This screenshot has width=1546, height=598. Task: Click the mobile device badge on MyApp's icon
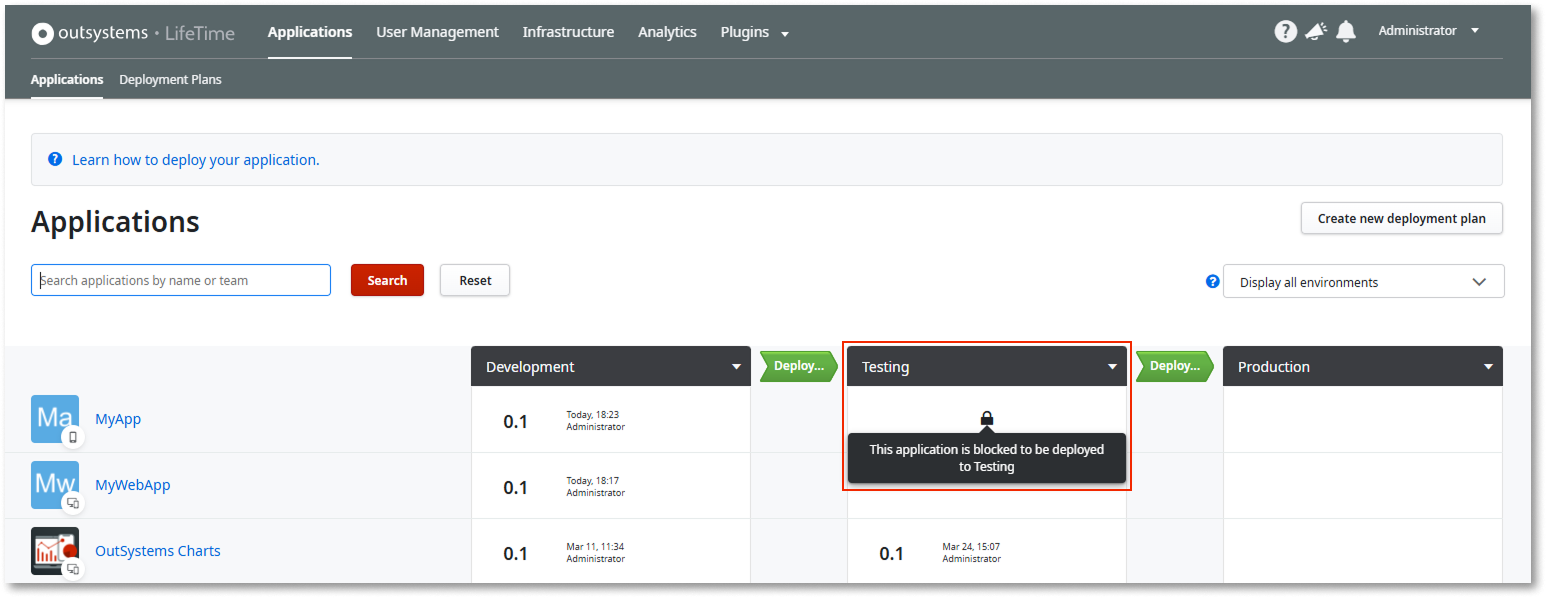point(73,437)
